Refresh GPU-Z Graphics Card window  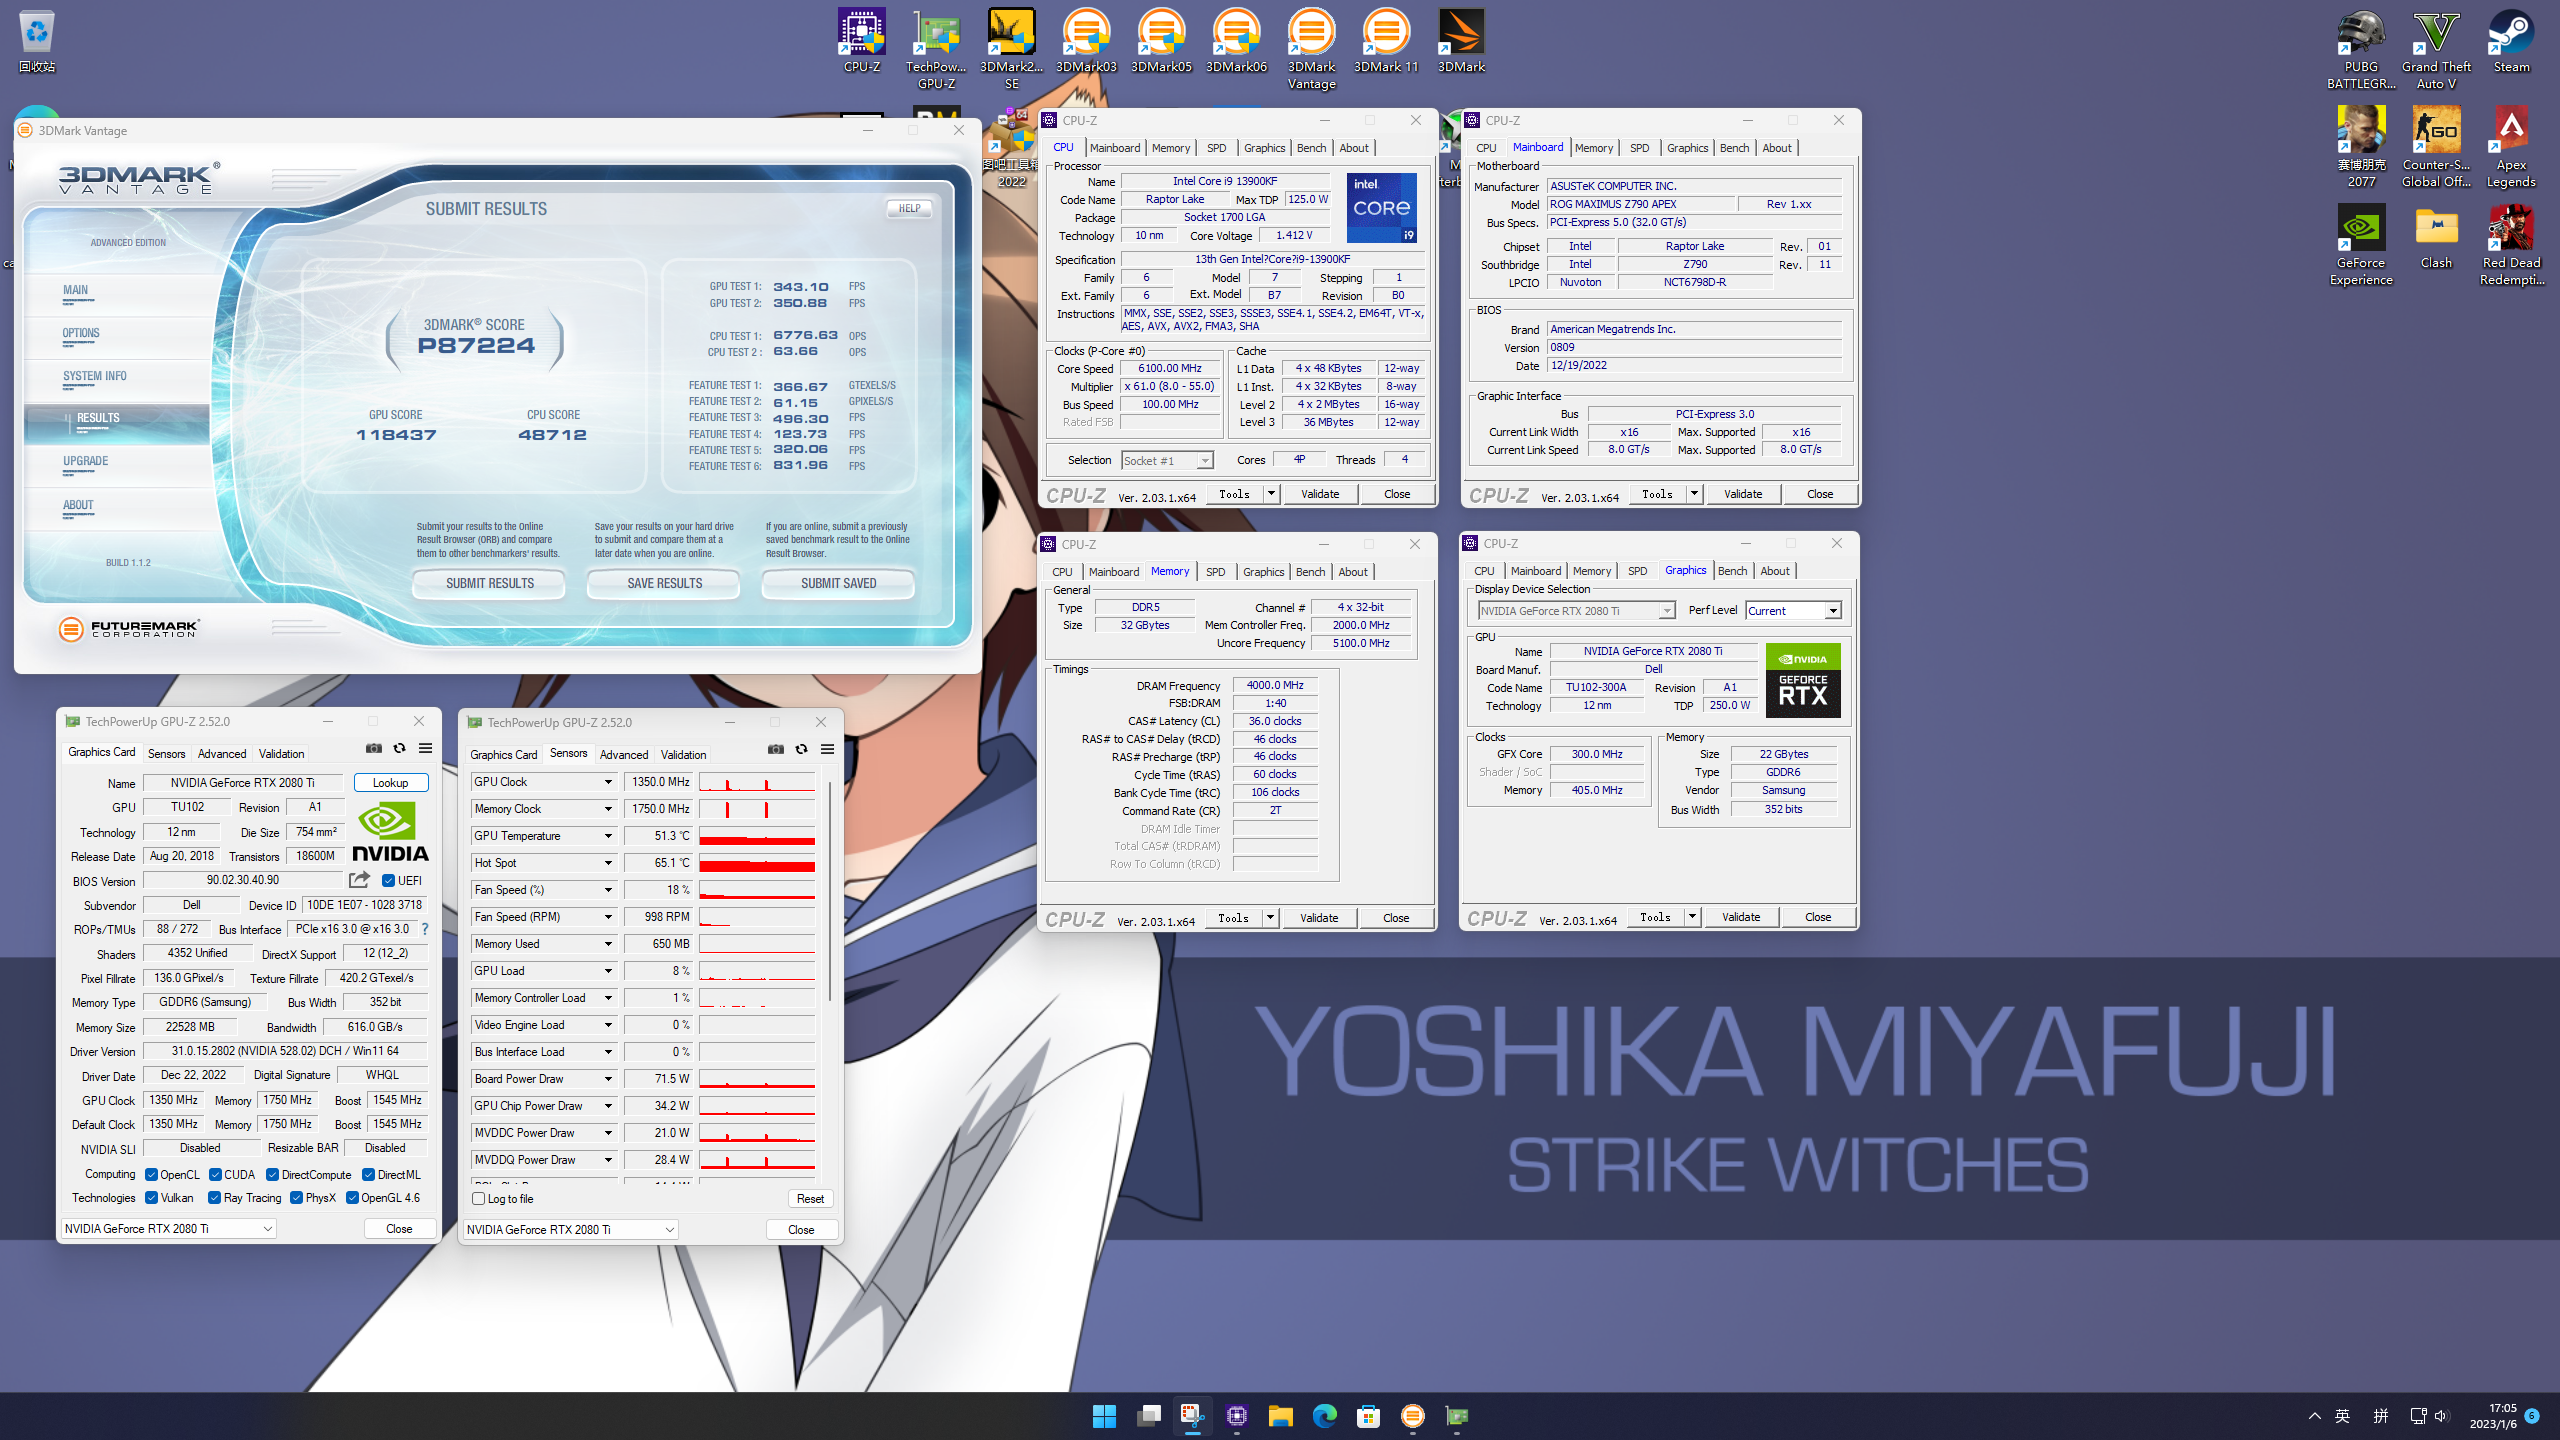tap(399, 748)
